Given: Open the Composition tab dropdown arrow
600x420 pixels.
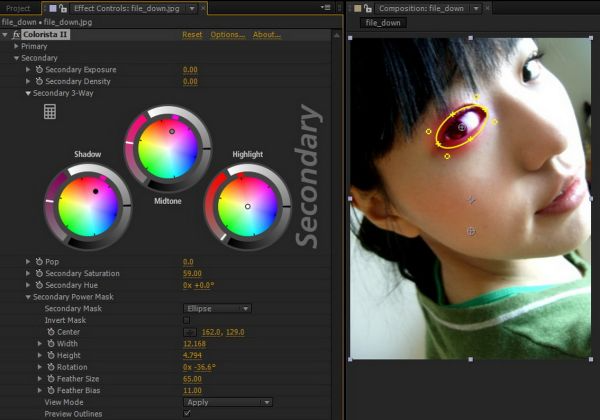Looking at the screenshot, I should pyautogui.click(x=476, y=8).
